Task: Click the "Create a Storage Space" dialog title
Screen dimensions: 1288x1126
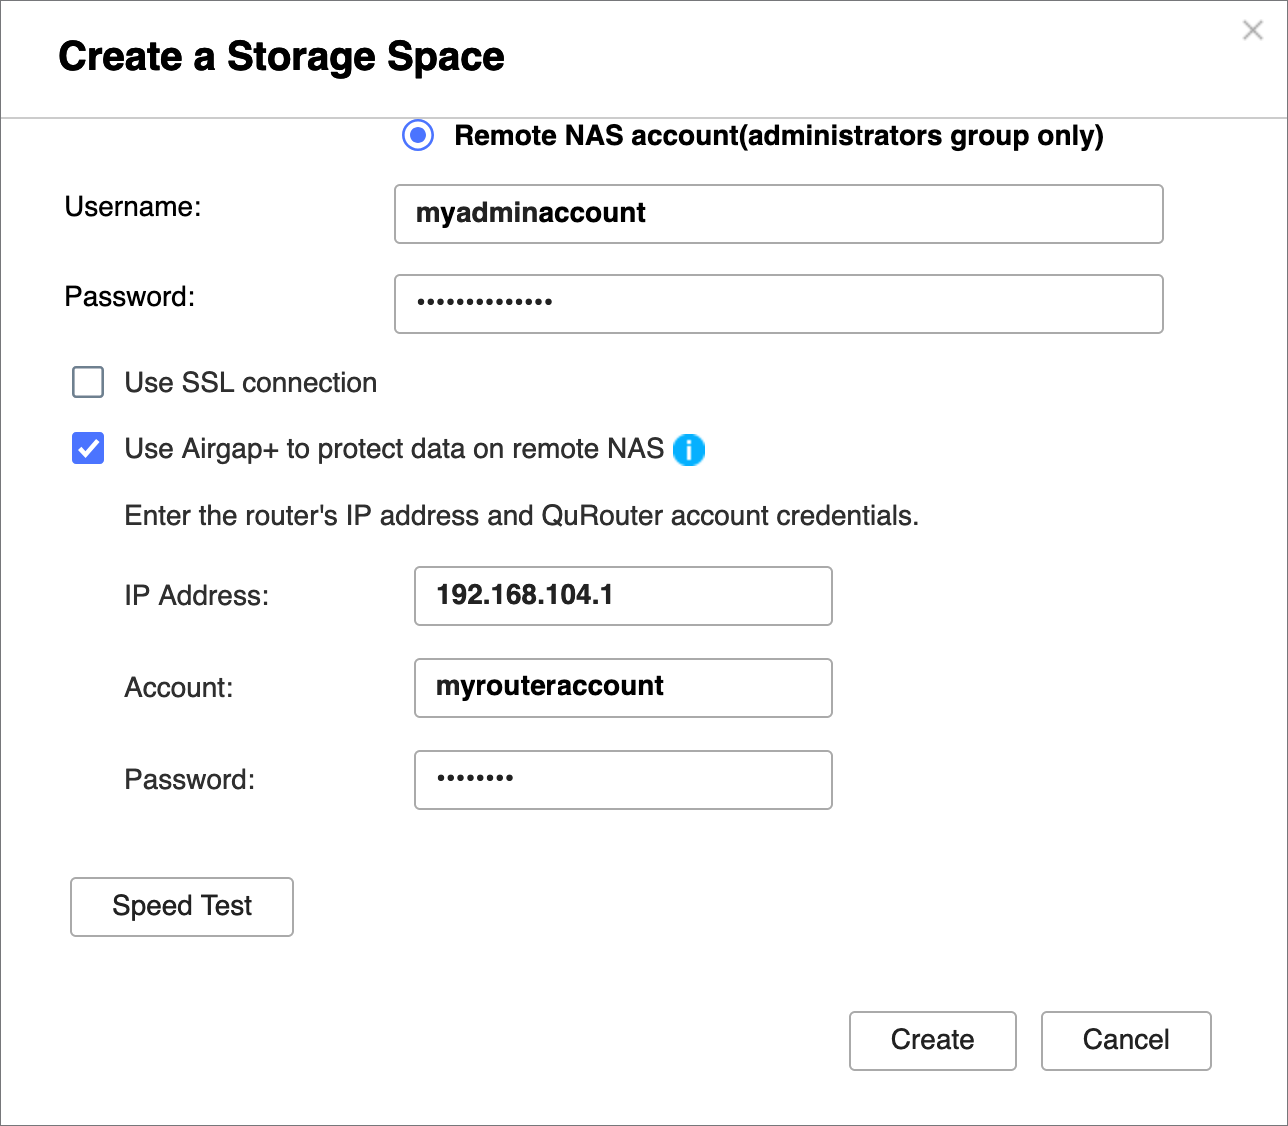Action: click(281, 57)
